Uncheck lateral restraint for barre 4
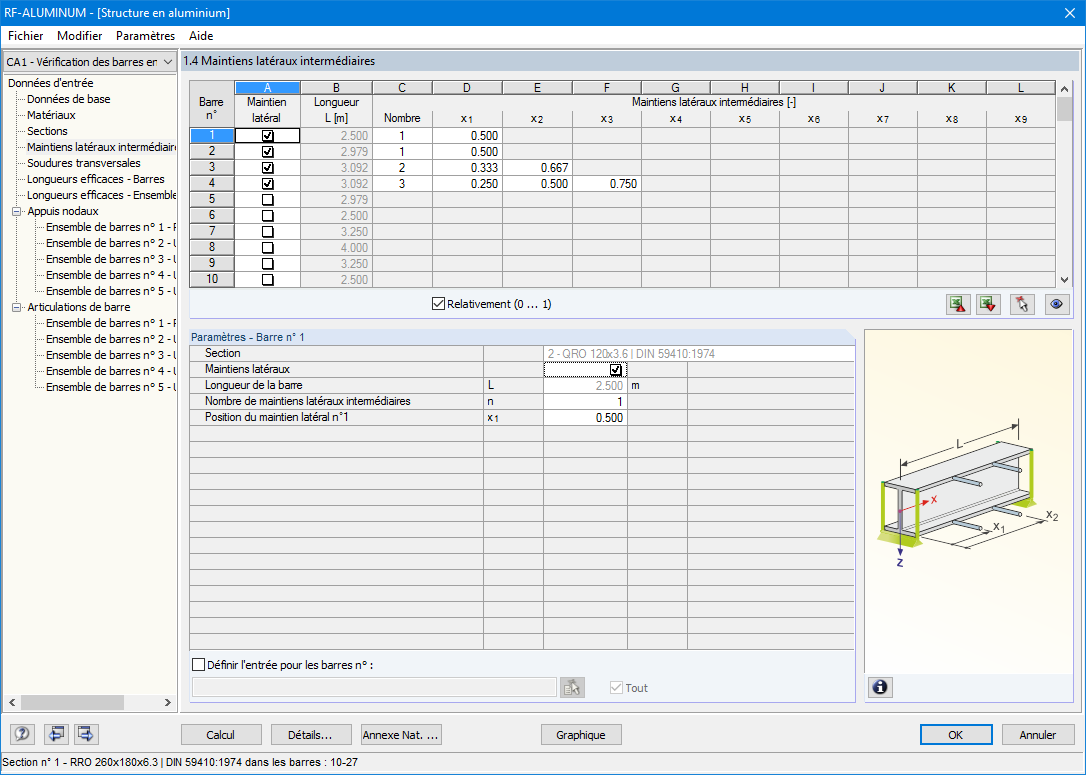 pyautogui.click(x=267, y=184)
